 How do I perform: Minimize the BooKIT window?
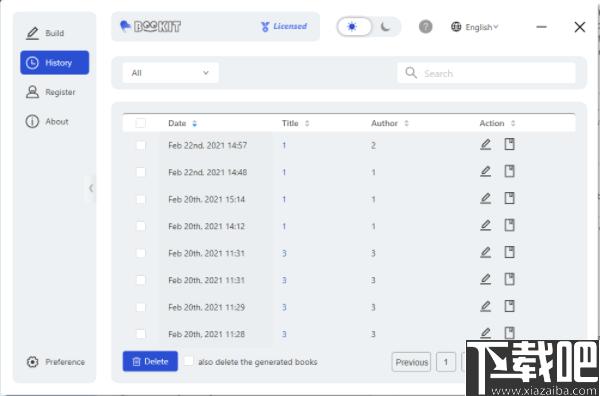541,27
